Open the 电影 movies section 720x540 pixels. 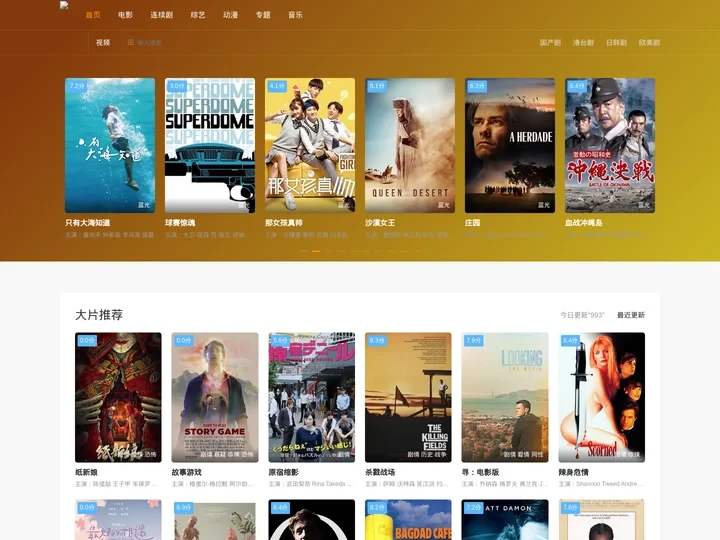[x=125, y=15]
